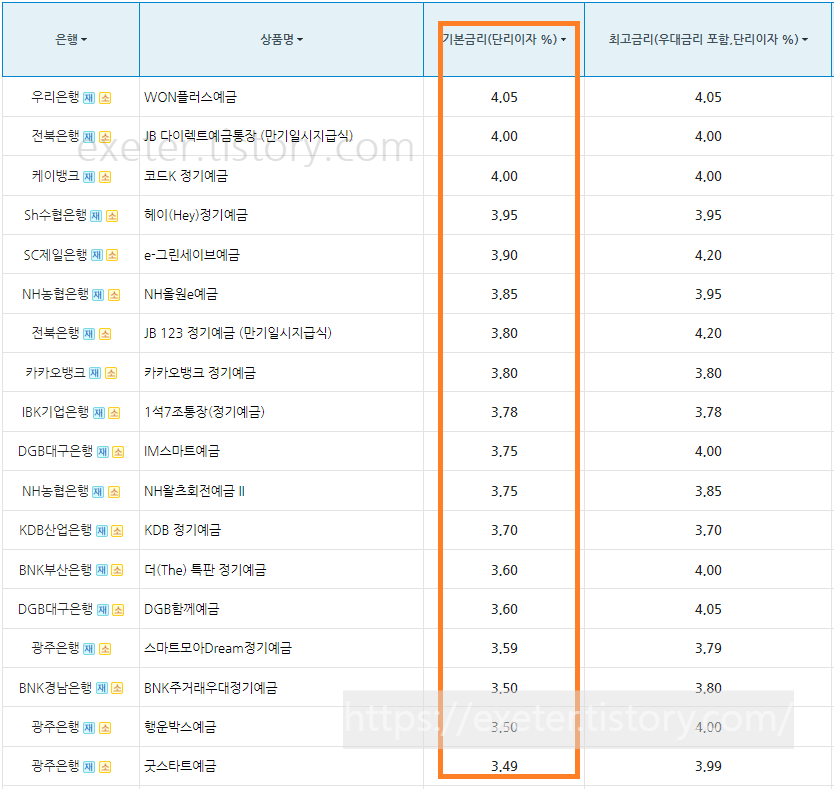Click the blue 재 badge beside KDB산업은행
The image size is (834, 789).
point(102,531)
